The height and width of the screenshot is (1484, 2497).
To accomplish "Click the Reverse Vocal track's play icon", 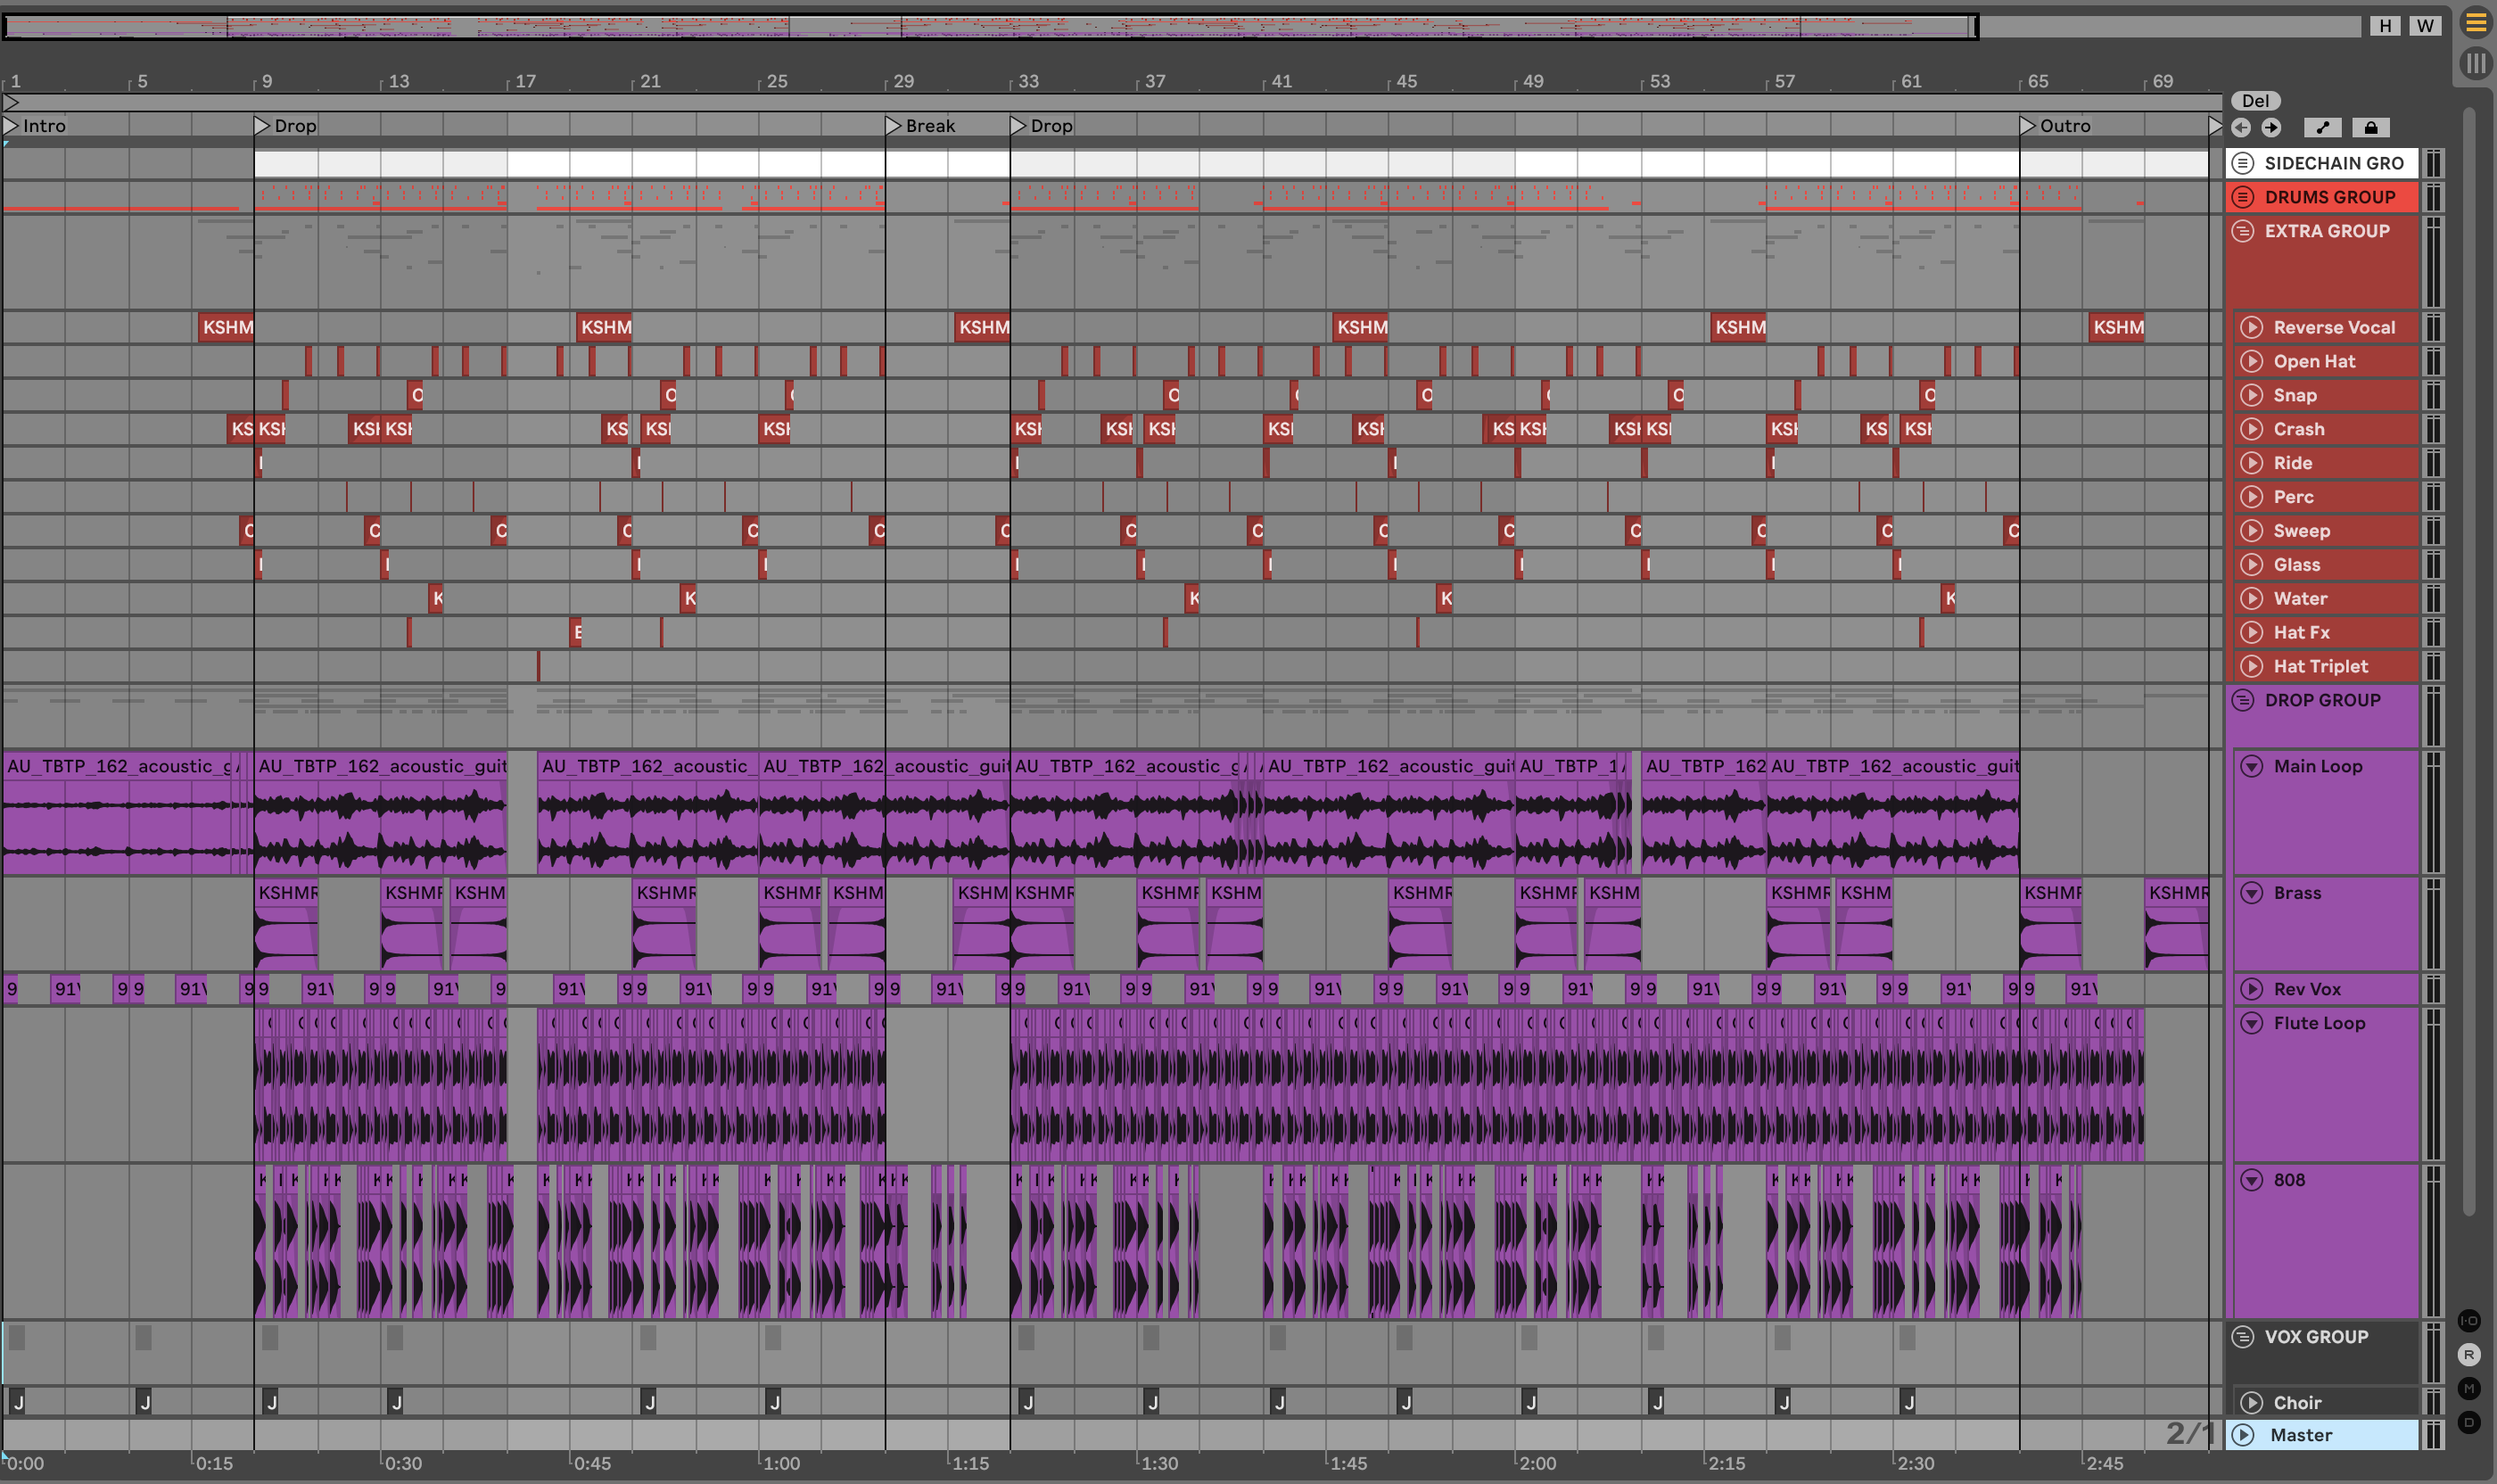I will 2251,327.
